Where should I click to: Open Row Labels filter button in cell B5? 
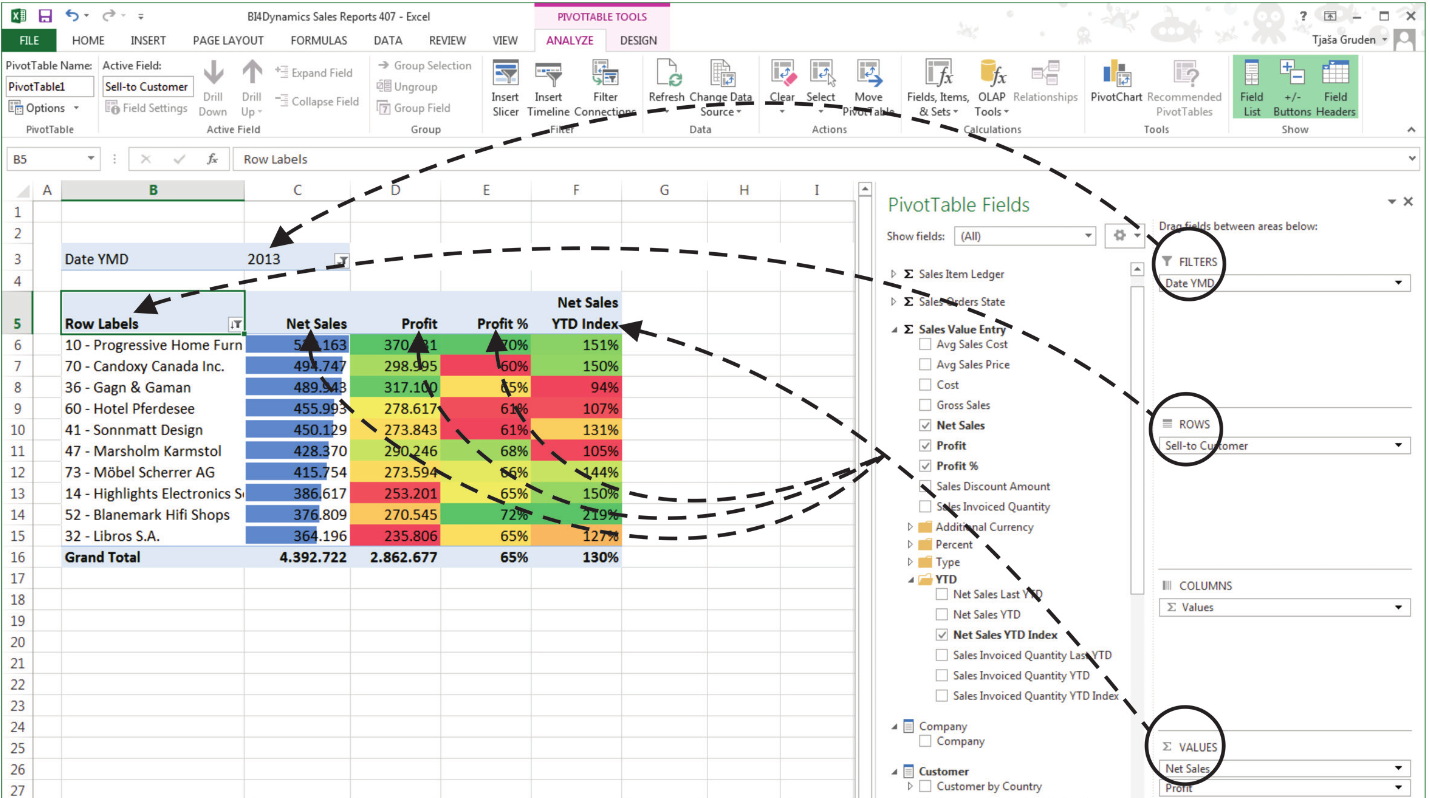pyautogui.click(x=235, y=324)
